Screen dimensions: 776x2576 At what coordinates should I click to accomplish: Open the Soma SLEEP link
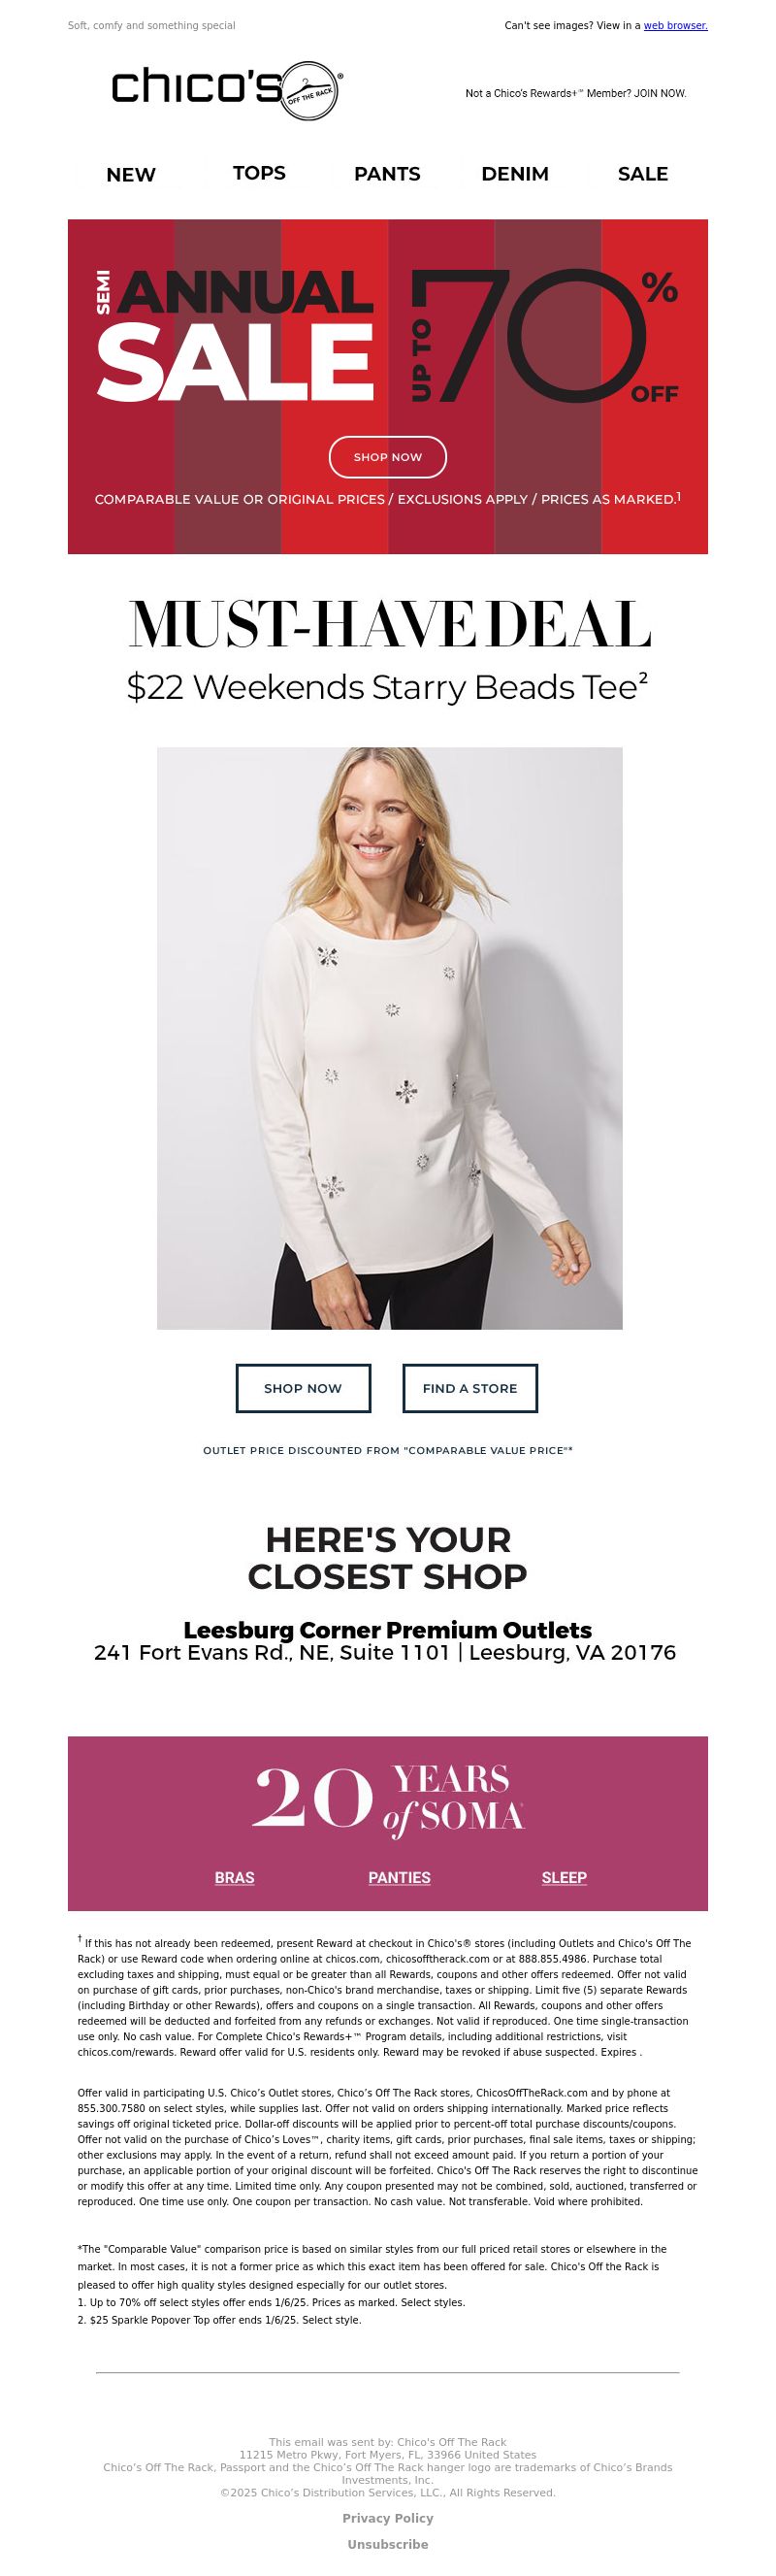(564, 1878)
